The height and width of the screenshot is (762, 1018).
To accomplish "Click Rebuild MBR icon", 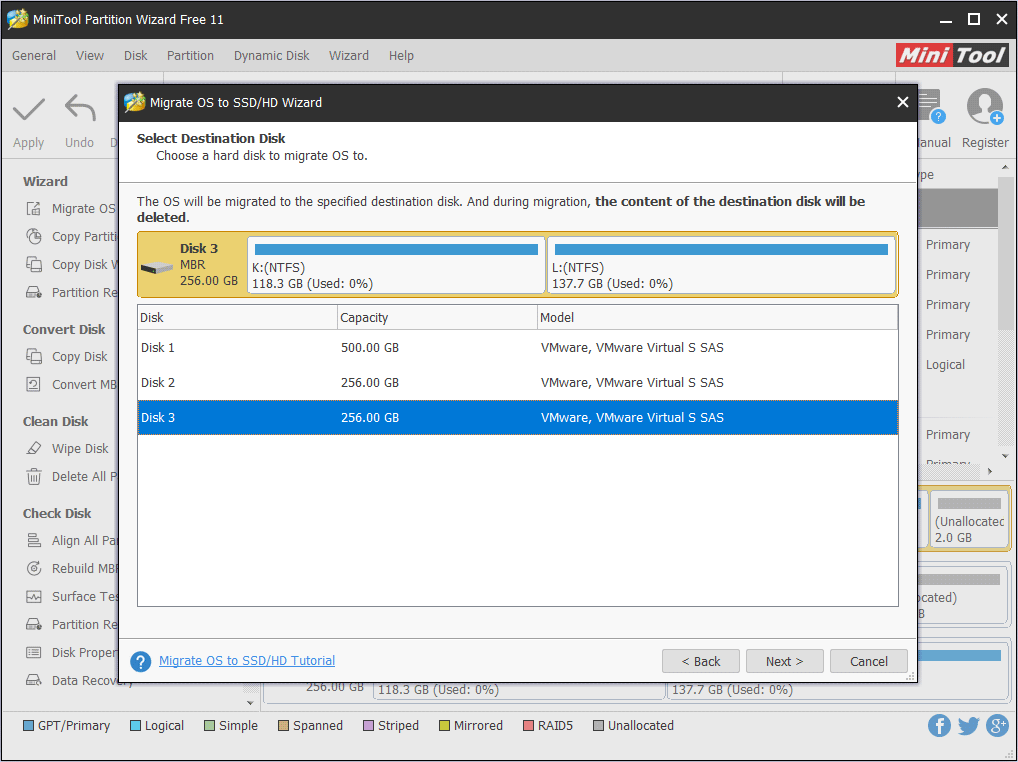I will coord(34,568).
